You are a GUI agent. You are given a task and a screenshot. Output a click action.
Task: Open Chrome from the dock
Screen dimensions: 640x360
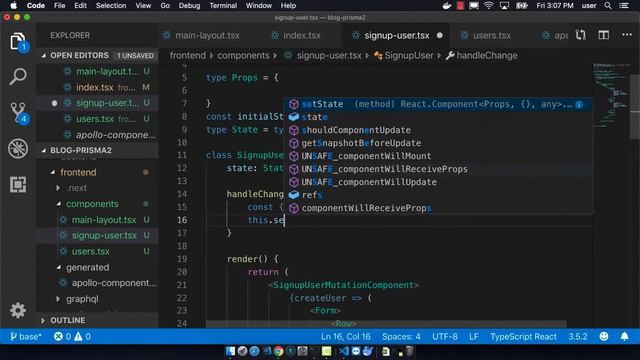click(279, 351)
